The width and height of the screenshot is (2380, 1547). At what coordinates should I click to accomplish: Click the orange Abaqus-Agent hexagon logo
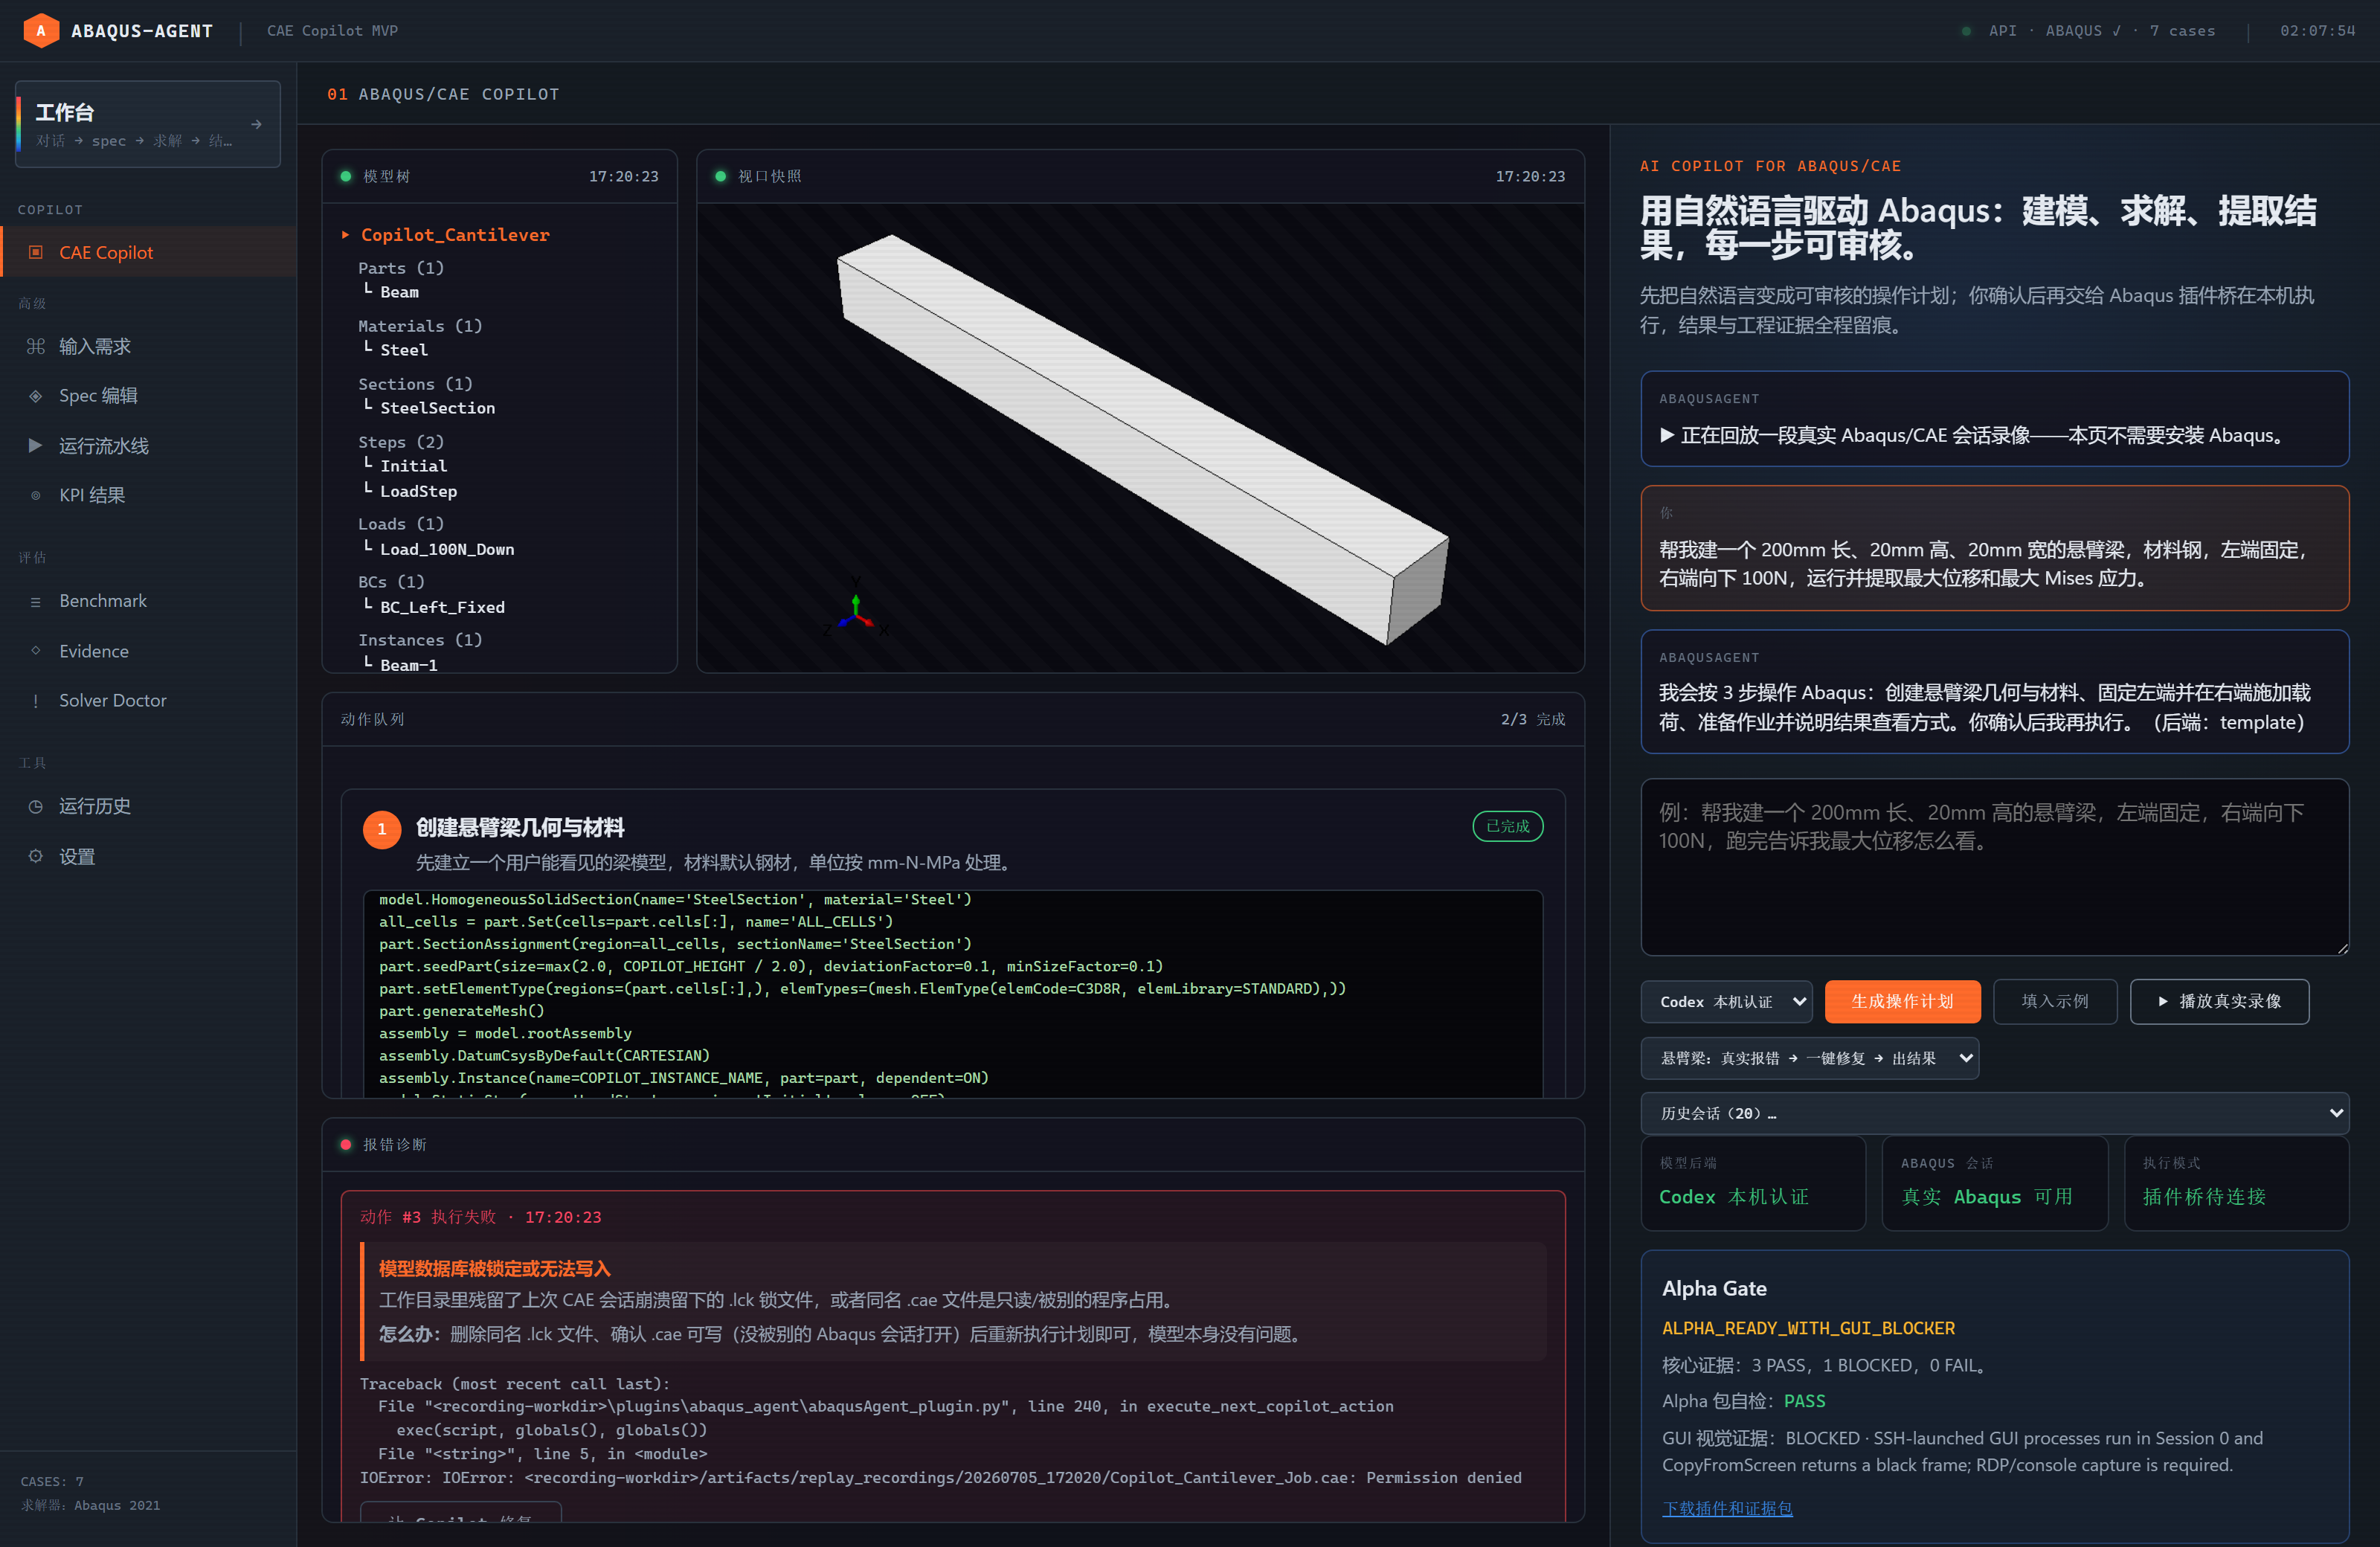[x=41, y=31]
